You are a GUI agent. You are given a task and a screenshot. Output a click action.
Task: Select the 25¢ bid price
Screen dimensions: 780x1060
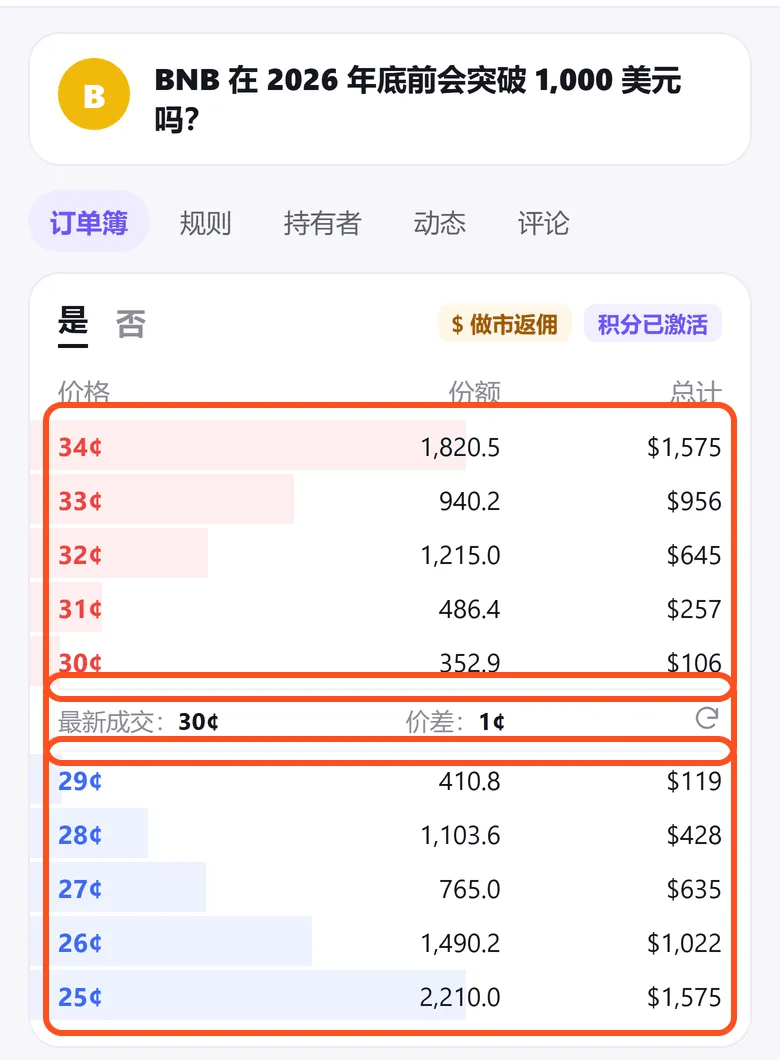[x=80, y=997]
